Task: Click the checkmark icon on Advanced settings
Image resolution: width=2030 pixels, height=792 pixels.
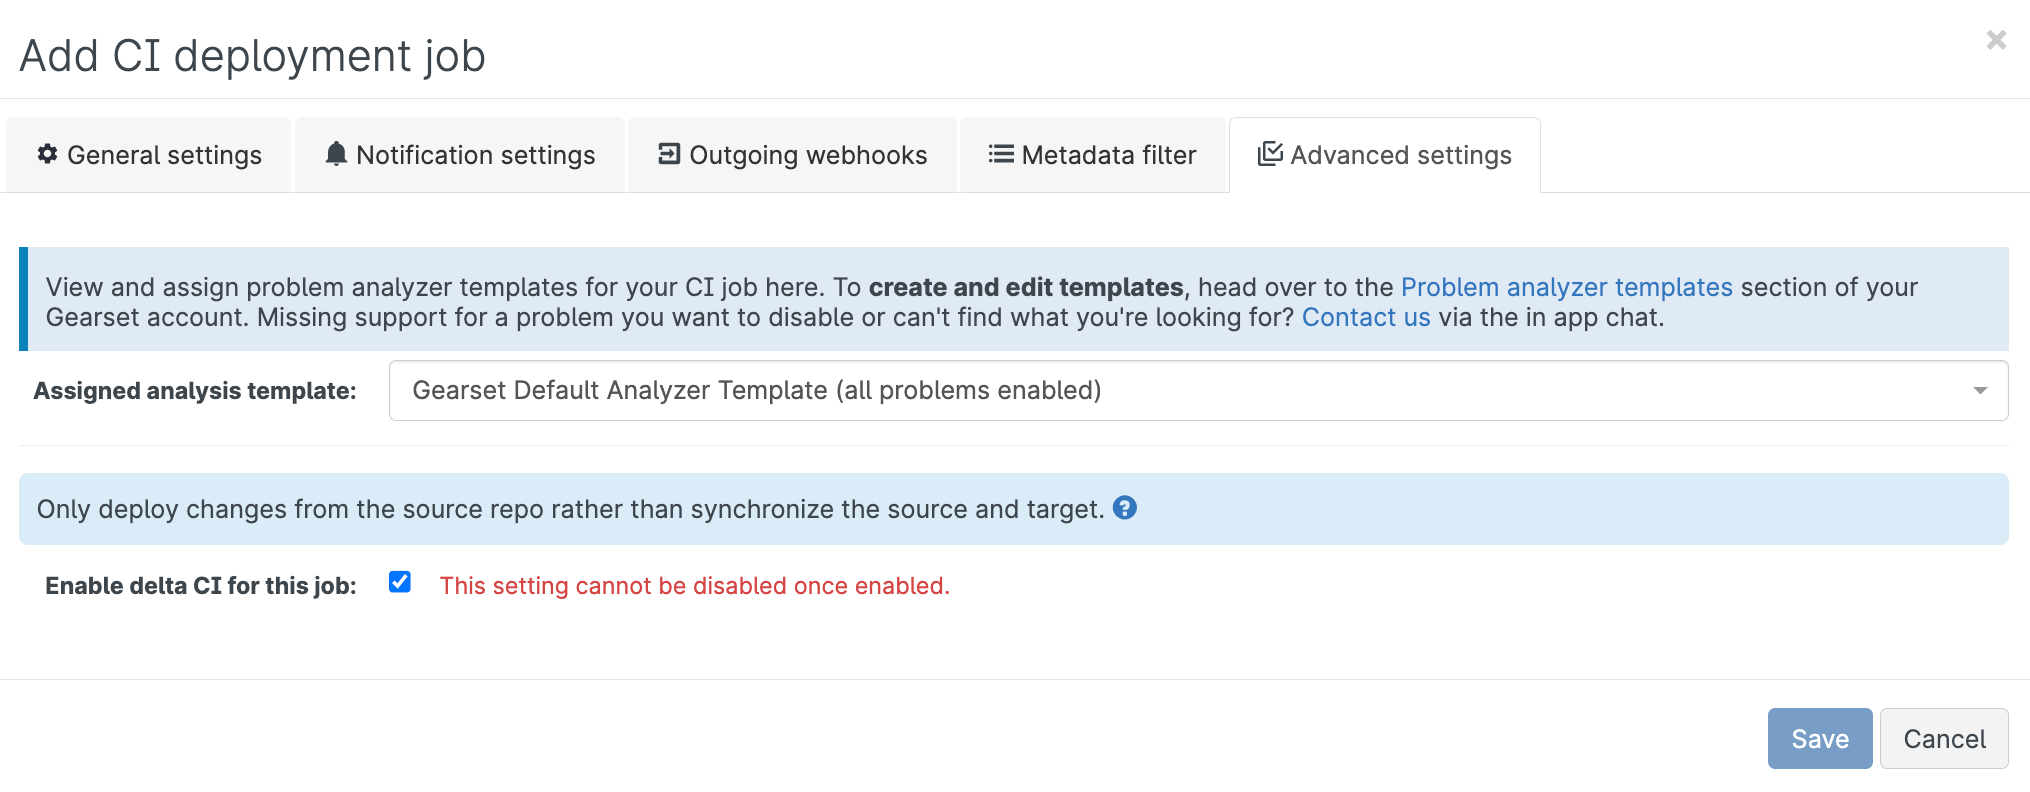Action: tap(1270, 154)
